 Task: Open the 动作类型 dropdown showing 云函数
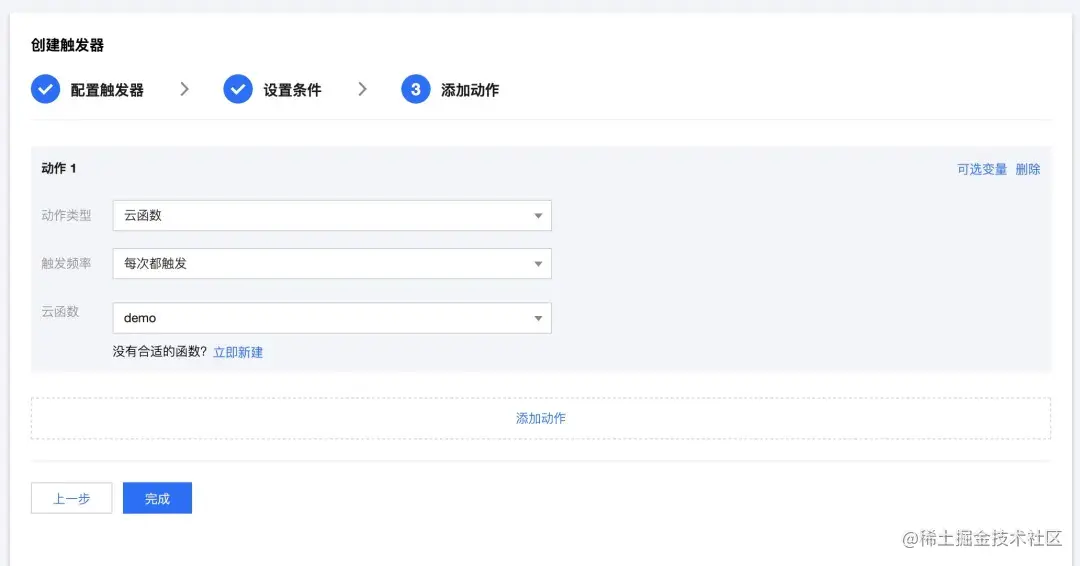(x=332, y=216)
